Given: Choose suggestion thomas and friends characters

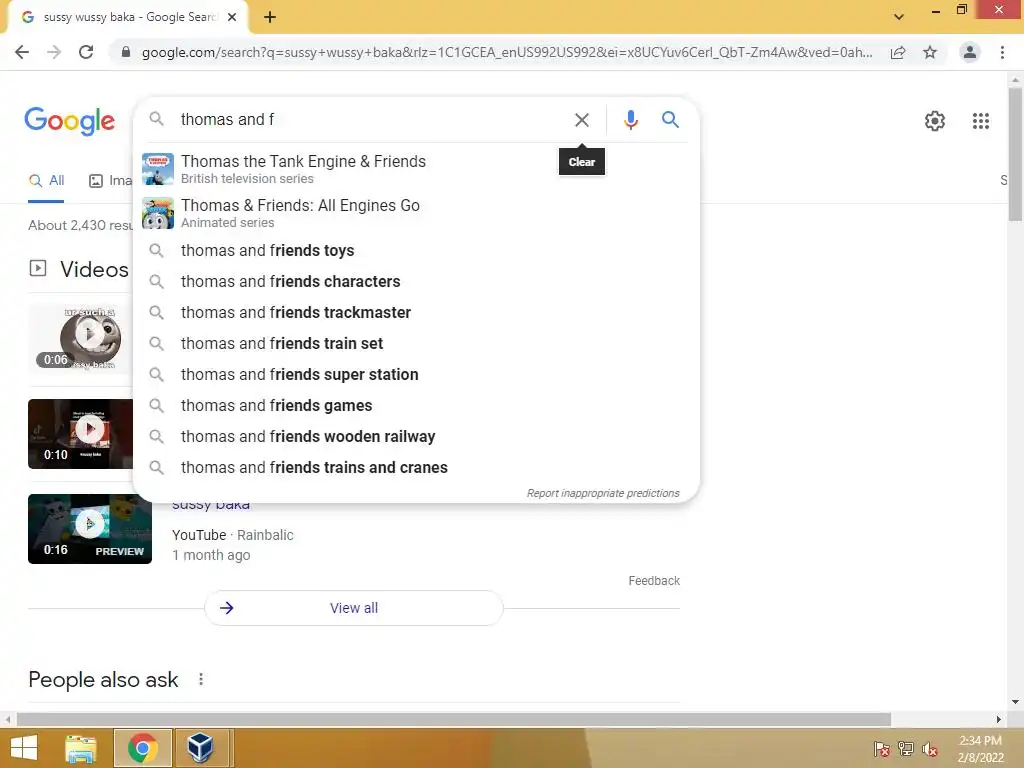Looking at the screenshot, I should click(416, 281).
